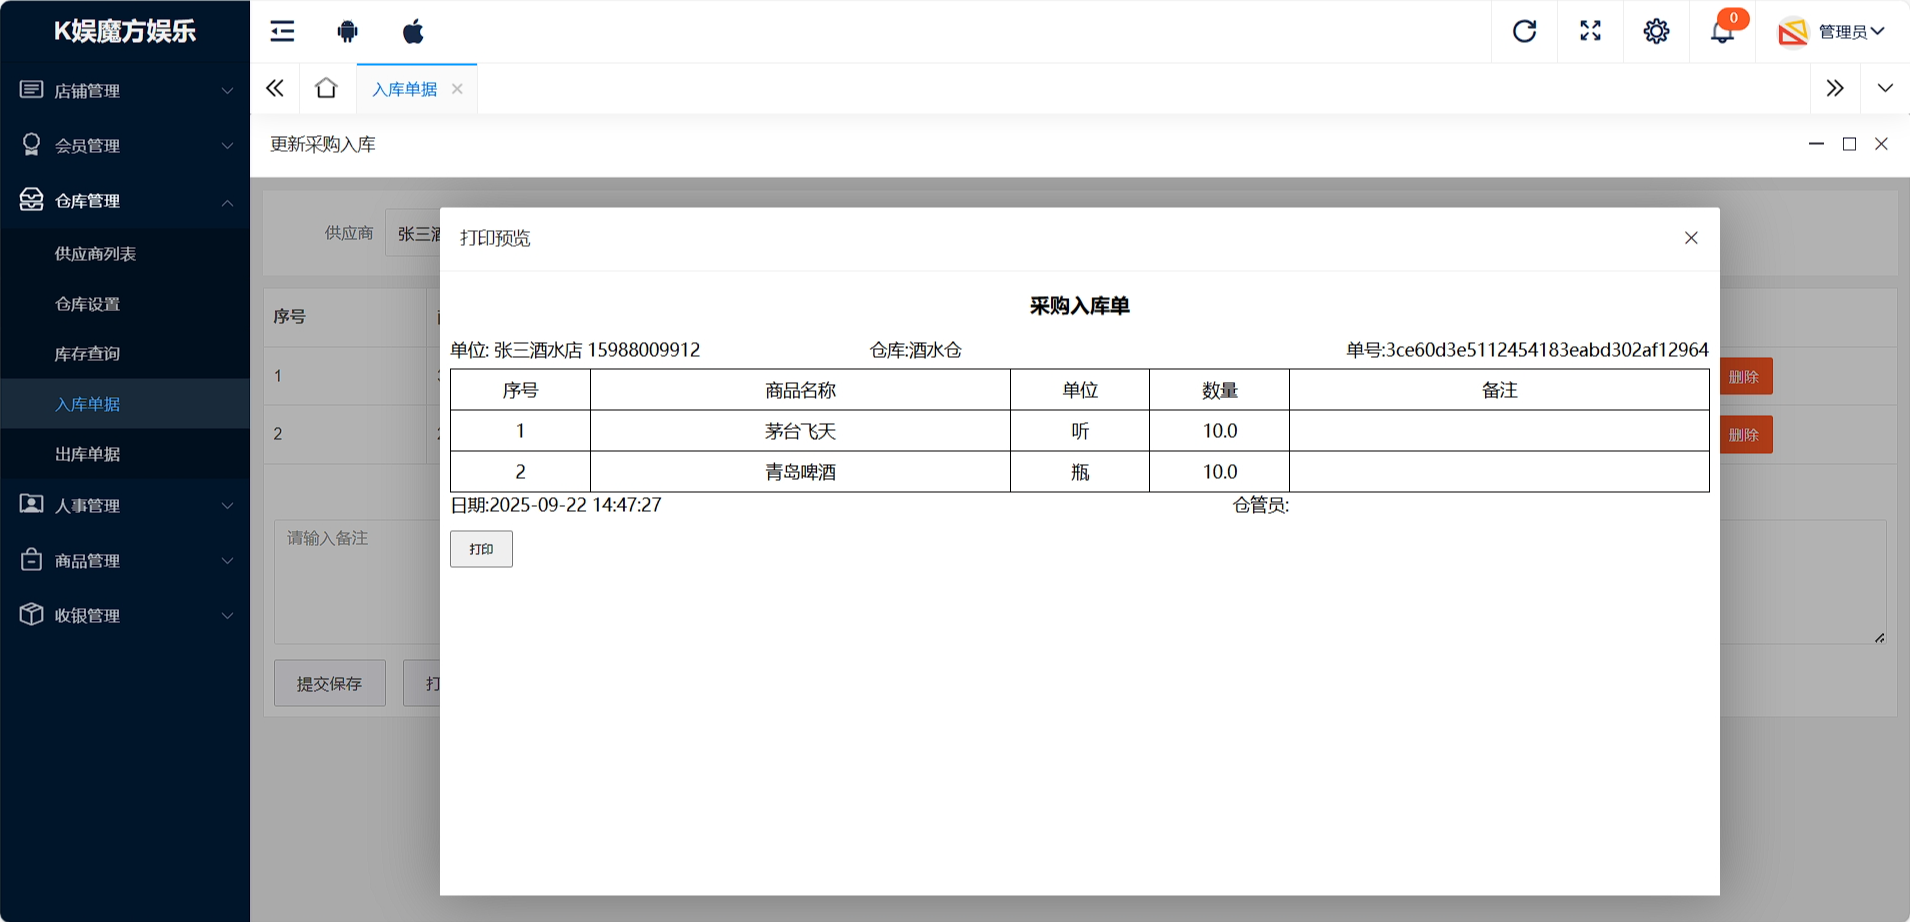Select 出库单据 in sidebar
Image resolution: width=1910 pixels, height=922 pixels.
(88, 454)
